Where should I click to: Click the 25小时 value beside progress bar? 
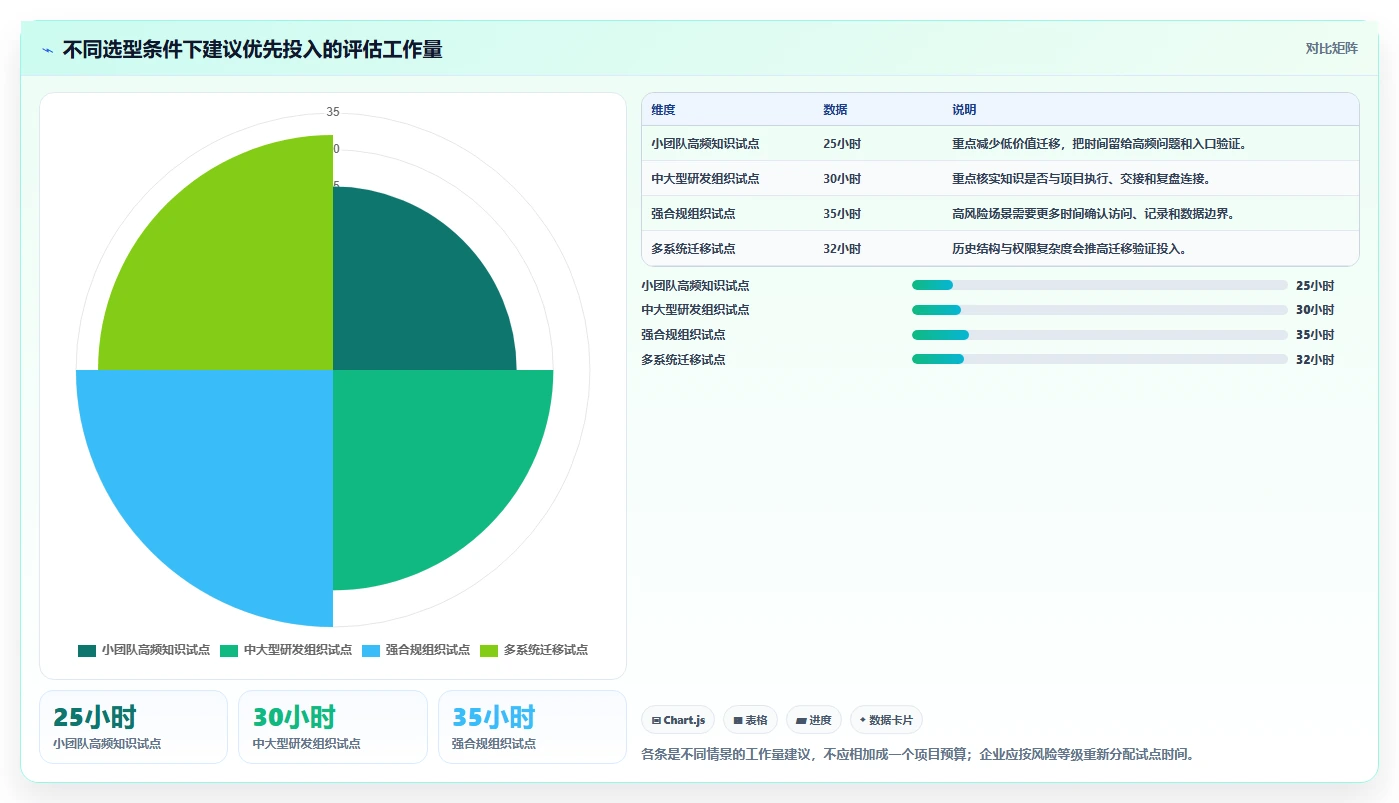click(1315, 285)
